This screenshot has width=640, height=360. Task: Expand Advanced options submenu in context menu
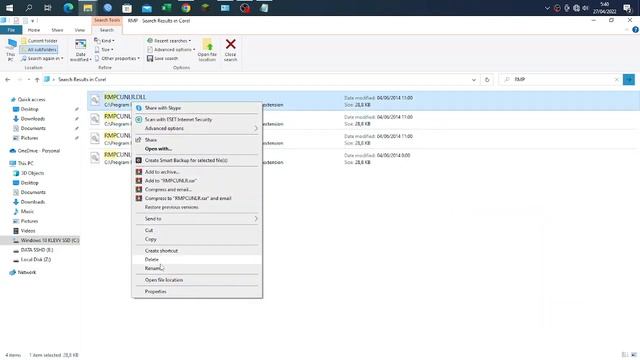(x=197, y=129)
